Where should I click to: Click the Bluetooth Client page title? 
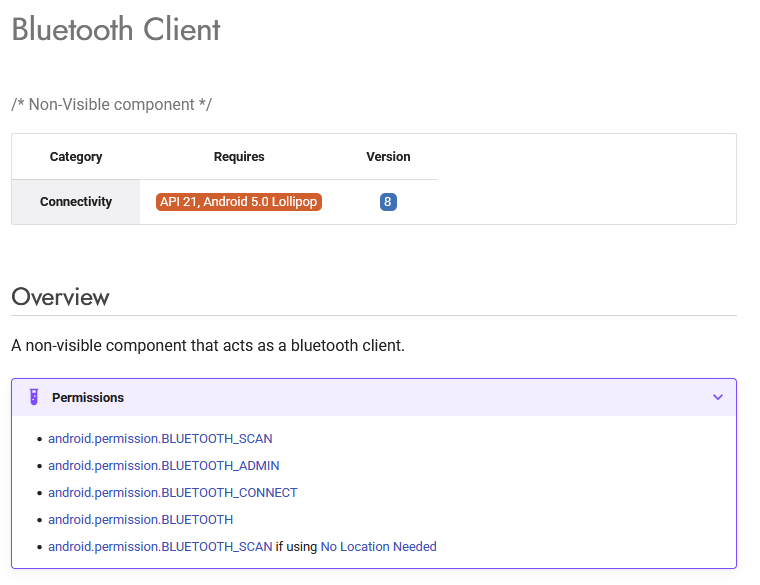point(116,30)
